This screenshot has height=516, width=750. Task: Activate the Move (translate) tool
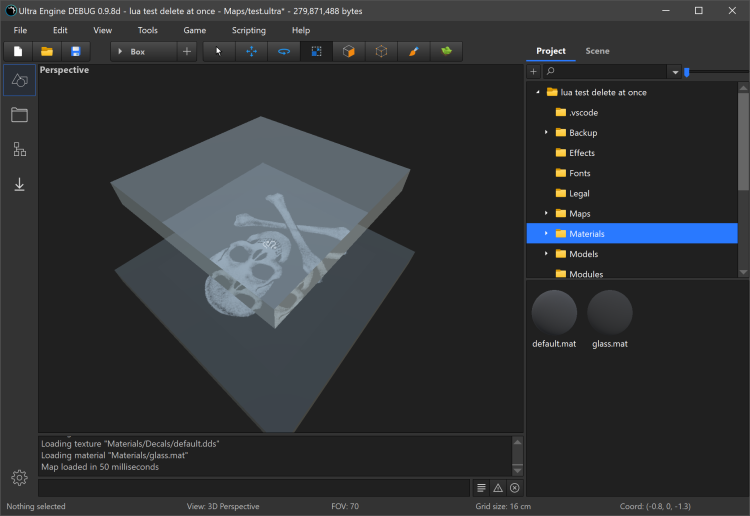(x=251, y=51)
